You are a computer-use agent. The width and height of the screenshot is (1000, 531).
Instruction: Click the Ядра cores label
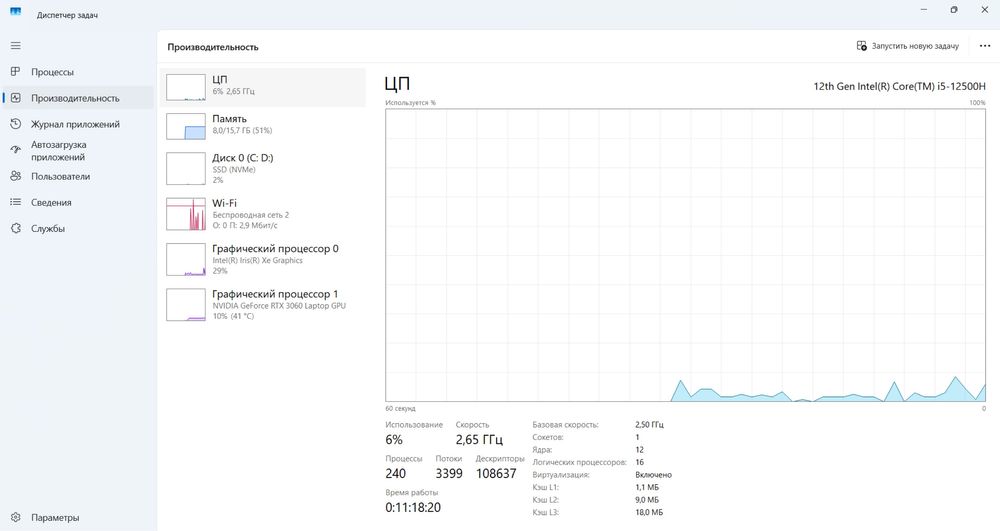coord(542,450)
